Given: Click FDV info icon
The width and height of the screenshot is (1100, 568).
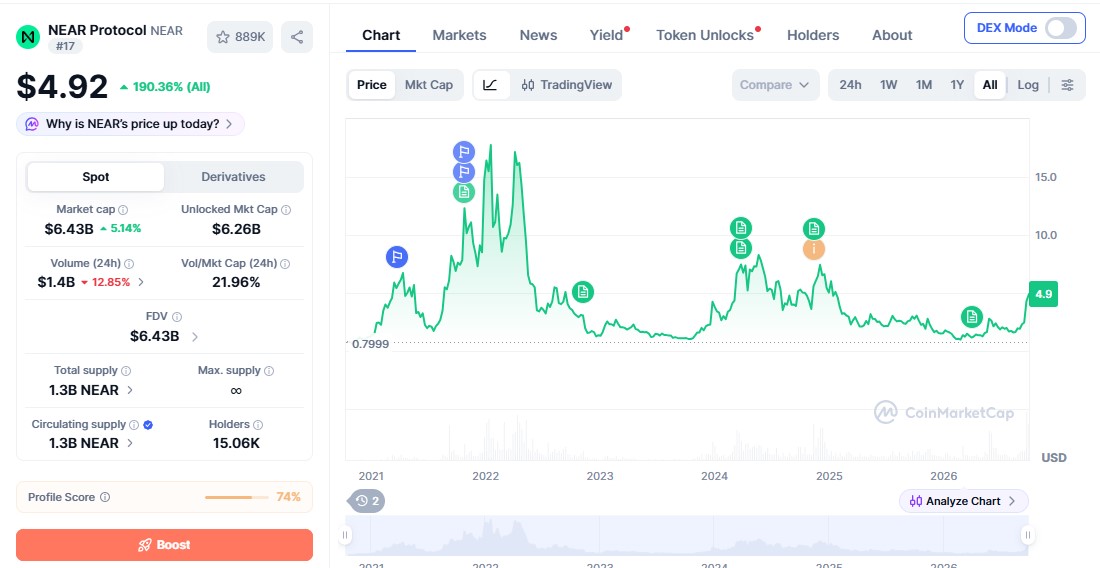Looking at the screenshot, I should [x=177, y=317].
